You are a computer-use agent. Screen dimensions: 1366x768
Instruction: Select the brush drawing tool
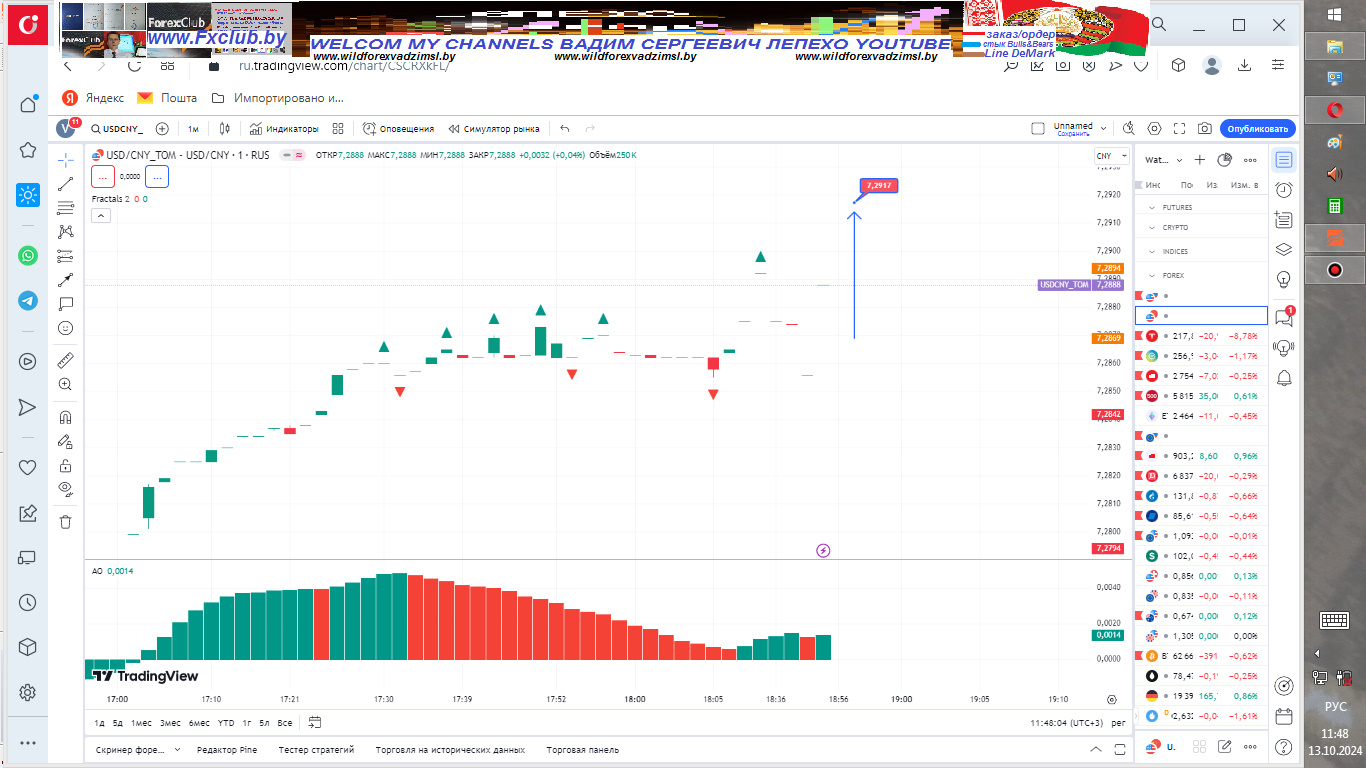66,280
